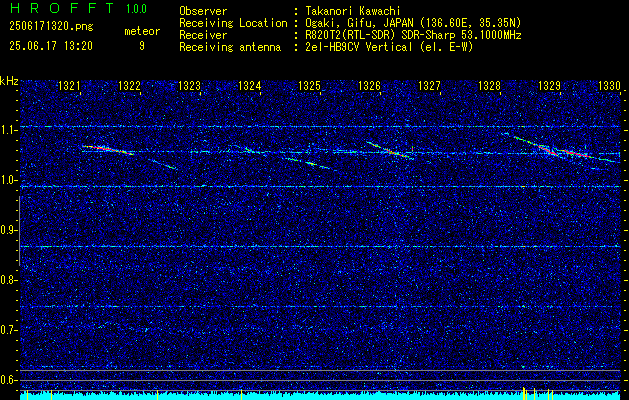Click the observer name Takanori Kawachi
This screenshot has height=400, width=629.
click(x=353, y=11)
